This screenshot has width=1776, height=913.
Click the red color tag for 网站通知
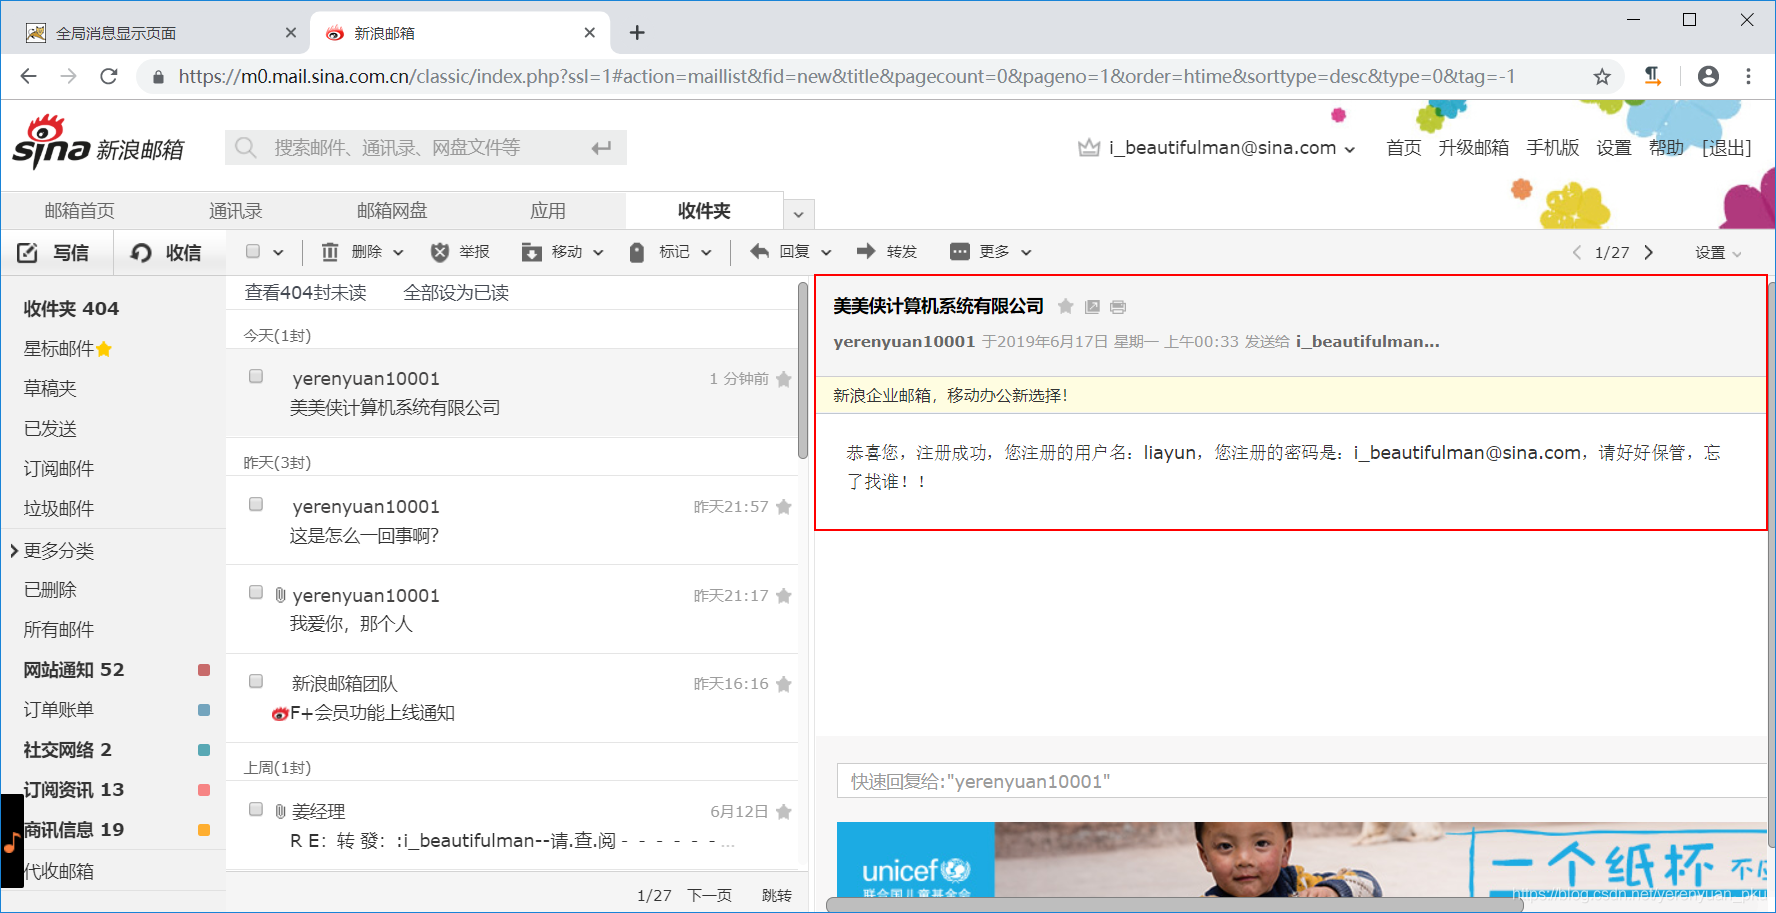(x=204, y=670)
